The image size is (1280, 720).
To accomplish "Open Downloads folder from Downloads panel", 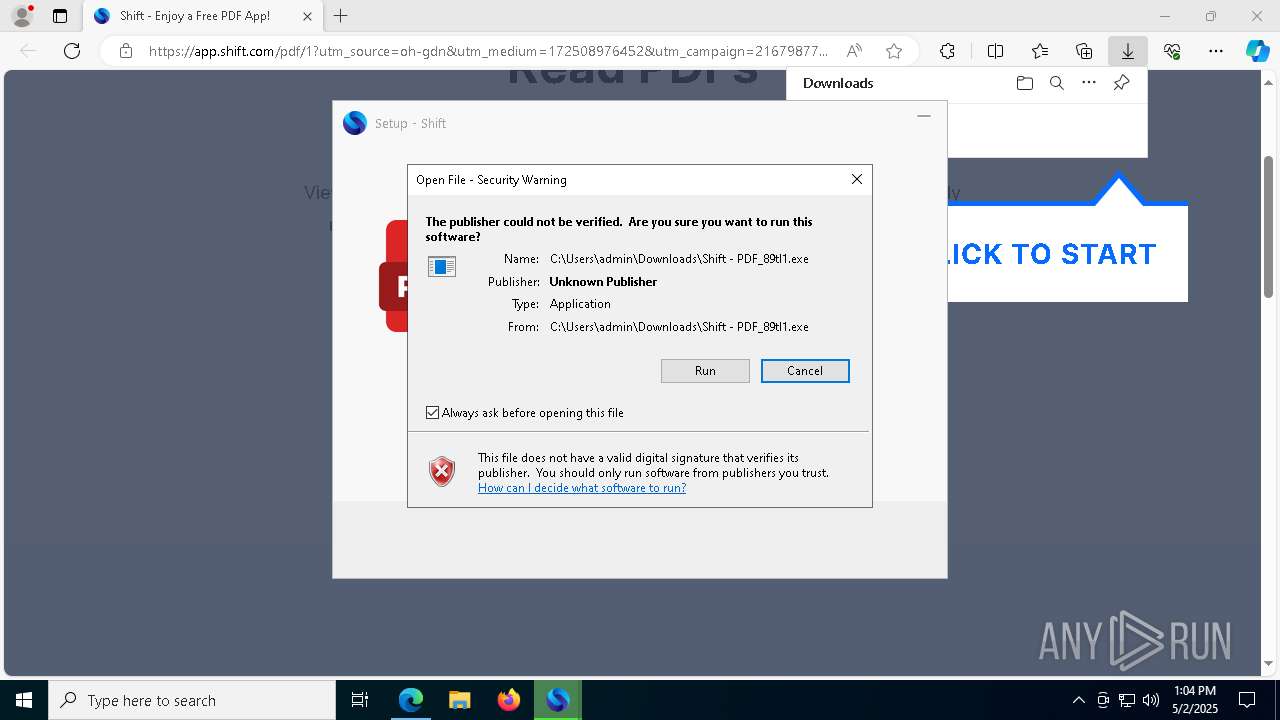I will click(x=1024, y=83).
